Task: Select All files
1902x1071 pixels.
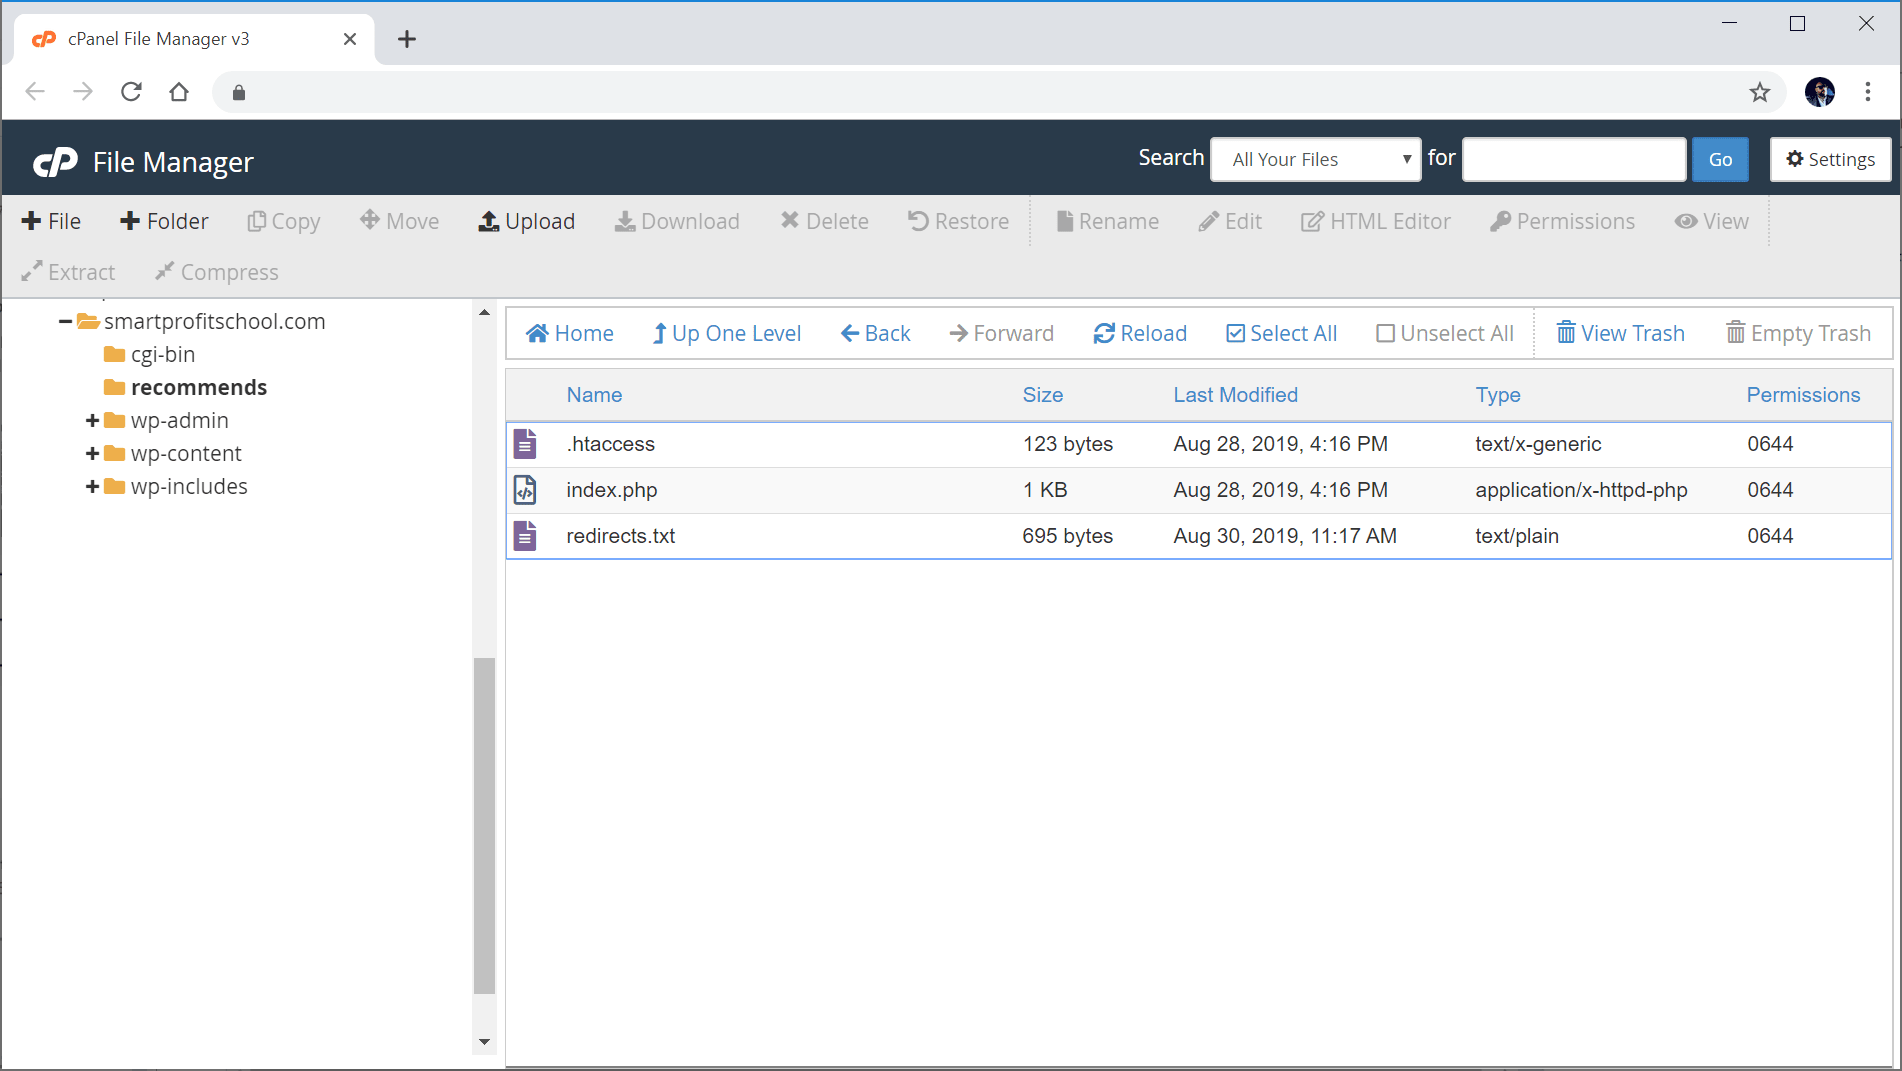Action: point(1282,333)
